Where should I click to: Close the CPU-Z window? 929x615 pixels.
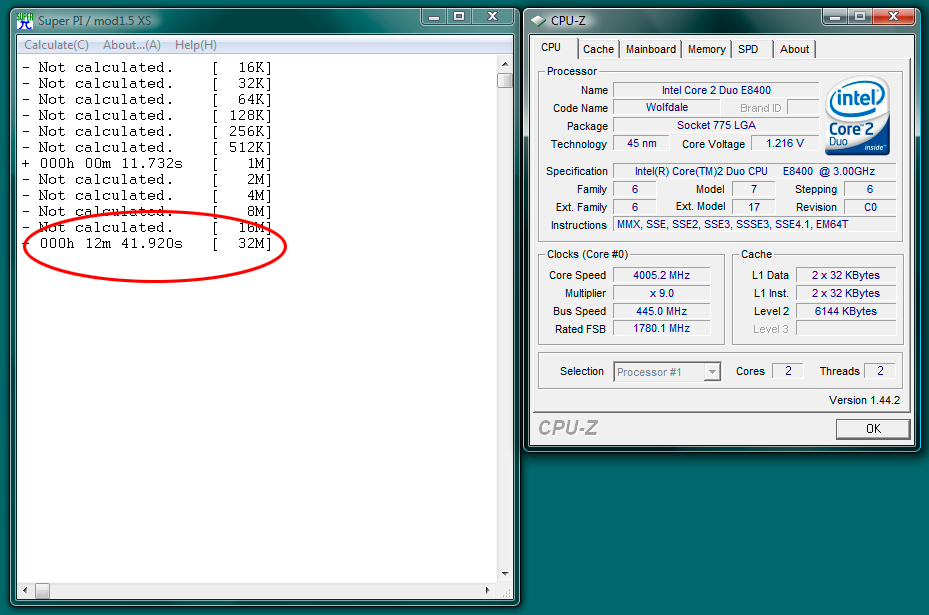(x=893, y=17)
